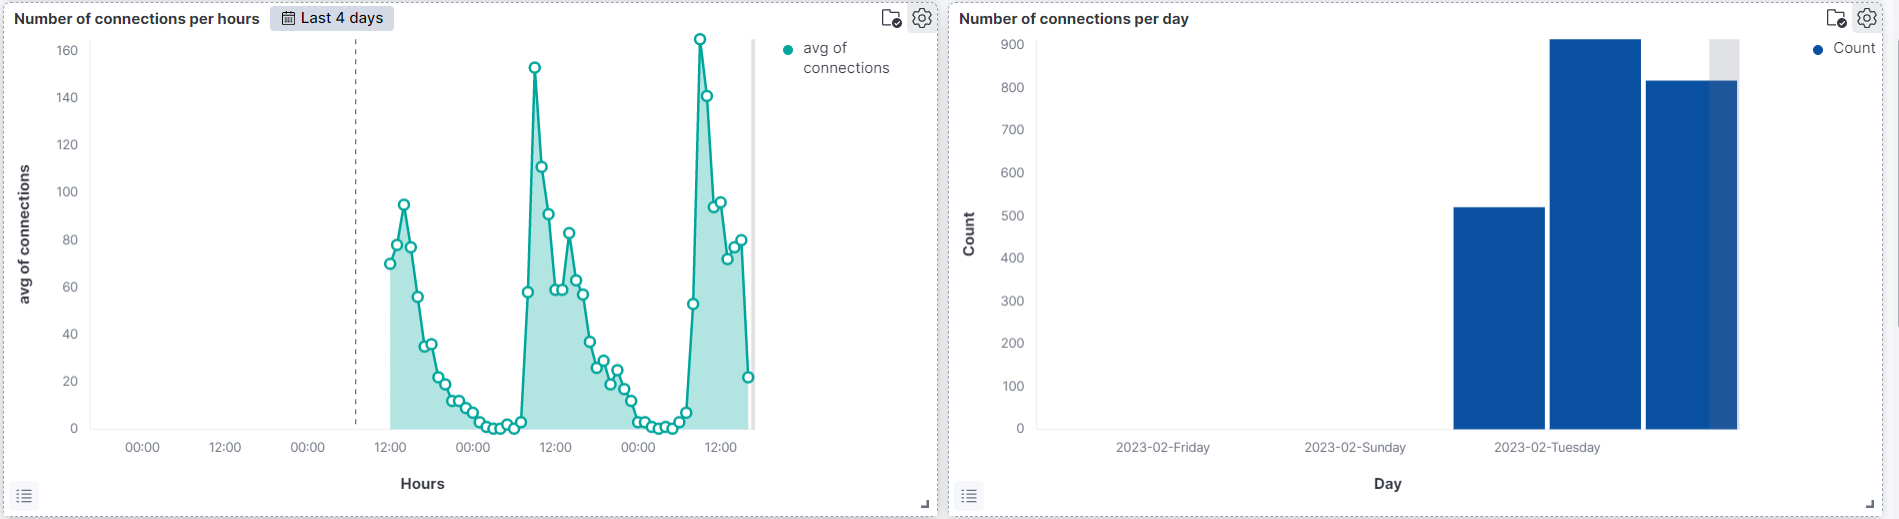Open the Last 4 days time range badge
The width and height of the screenshot is (1899, 519).
[332, 18]
